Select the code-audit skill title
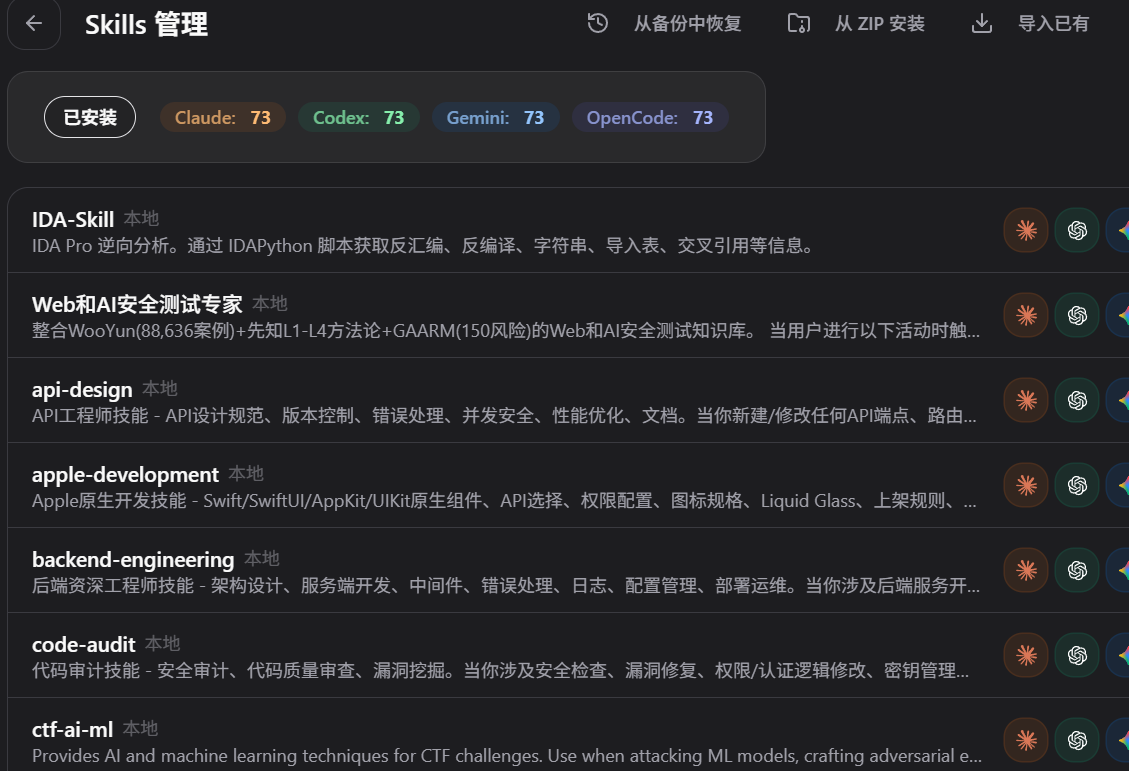The image size is (1129, 771). coord(84,644)
